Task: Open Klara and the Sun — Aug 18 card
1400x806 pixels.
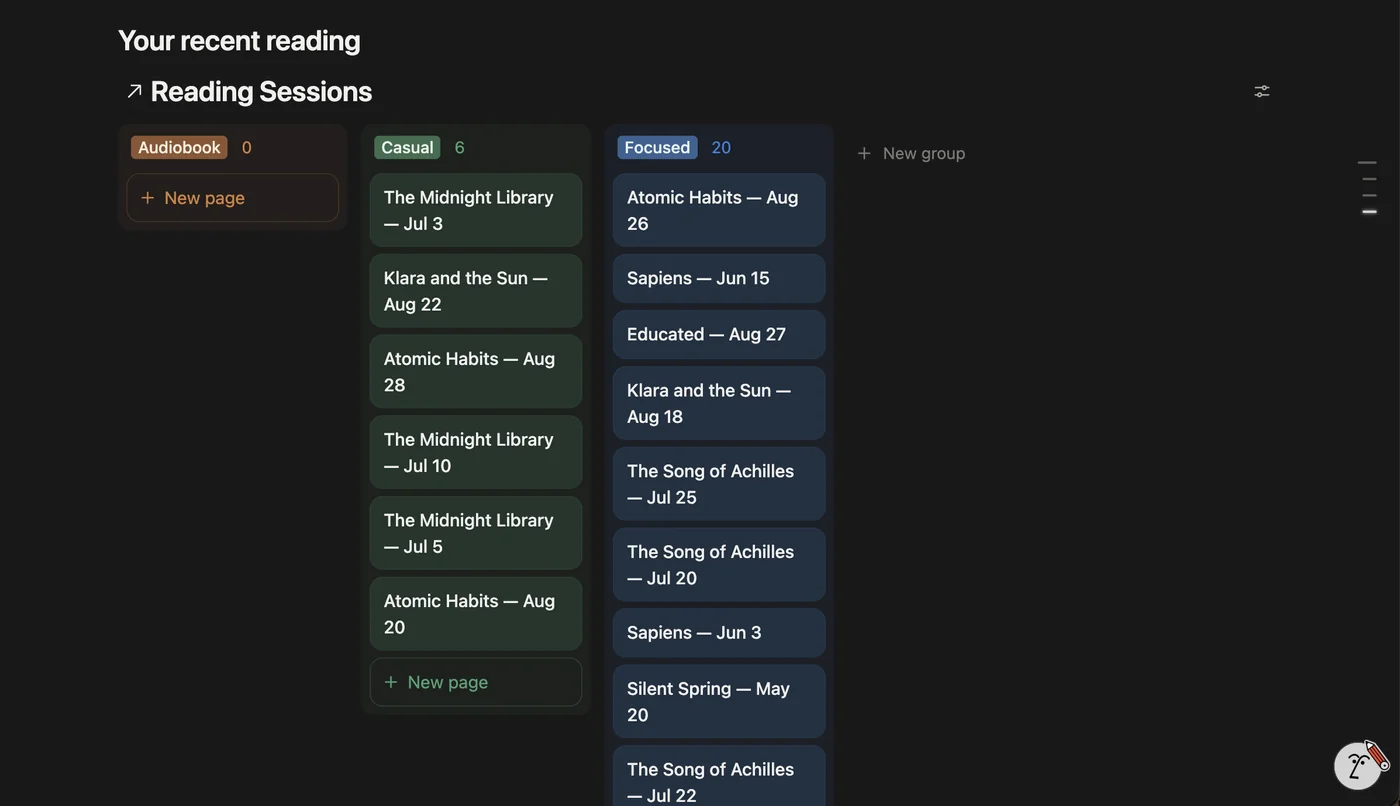Action: coord(719,403)
